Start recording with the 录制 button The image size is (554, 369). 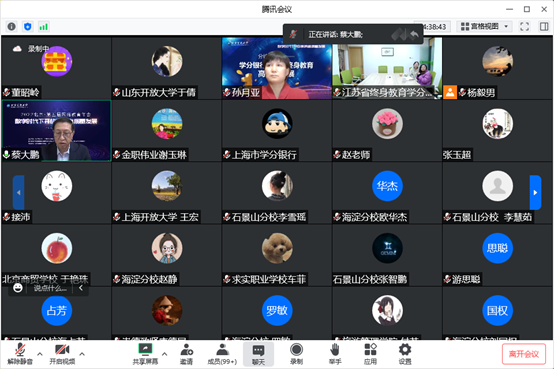[296, 354]
